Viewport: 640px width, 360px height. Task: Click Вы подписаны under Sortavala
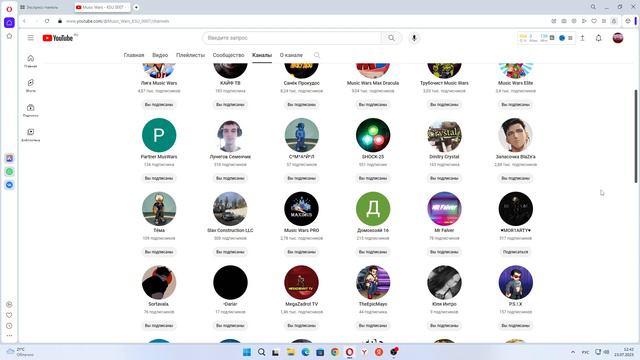coord(159,326)
